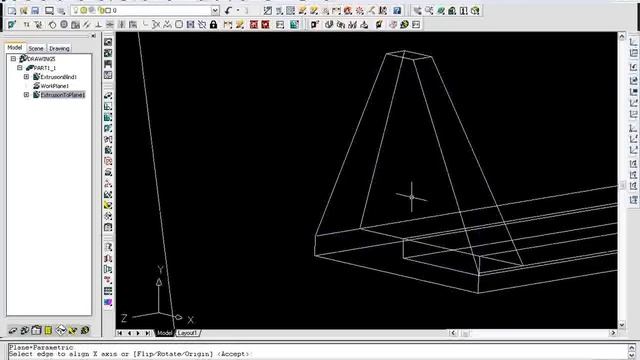Select the Model browser tab
640x360 pixels.
click(15, 48)
